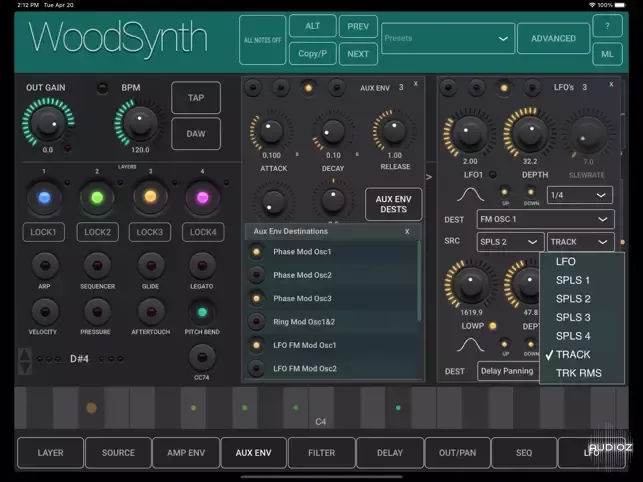Image resolution: width=643 pixels, height=482 pixels.
Task: Toggle the CC74 button
Action: coord(202,357)
